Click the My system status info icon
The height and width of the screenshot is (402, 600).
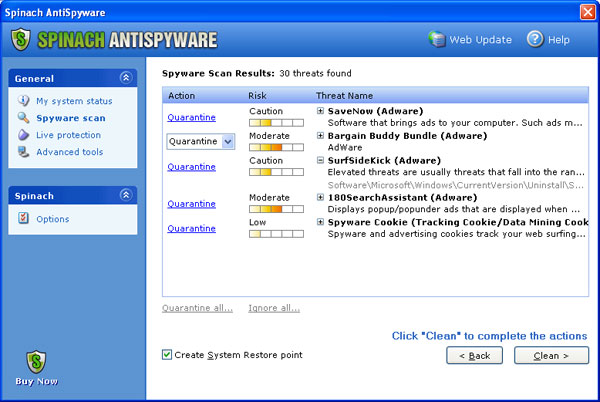(23, 101)
